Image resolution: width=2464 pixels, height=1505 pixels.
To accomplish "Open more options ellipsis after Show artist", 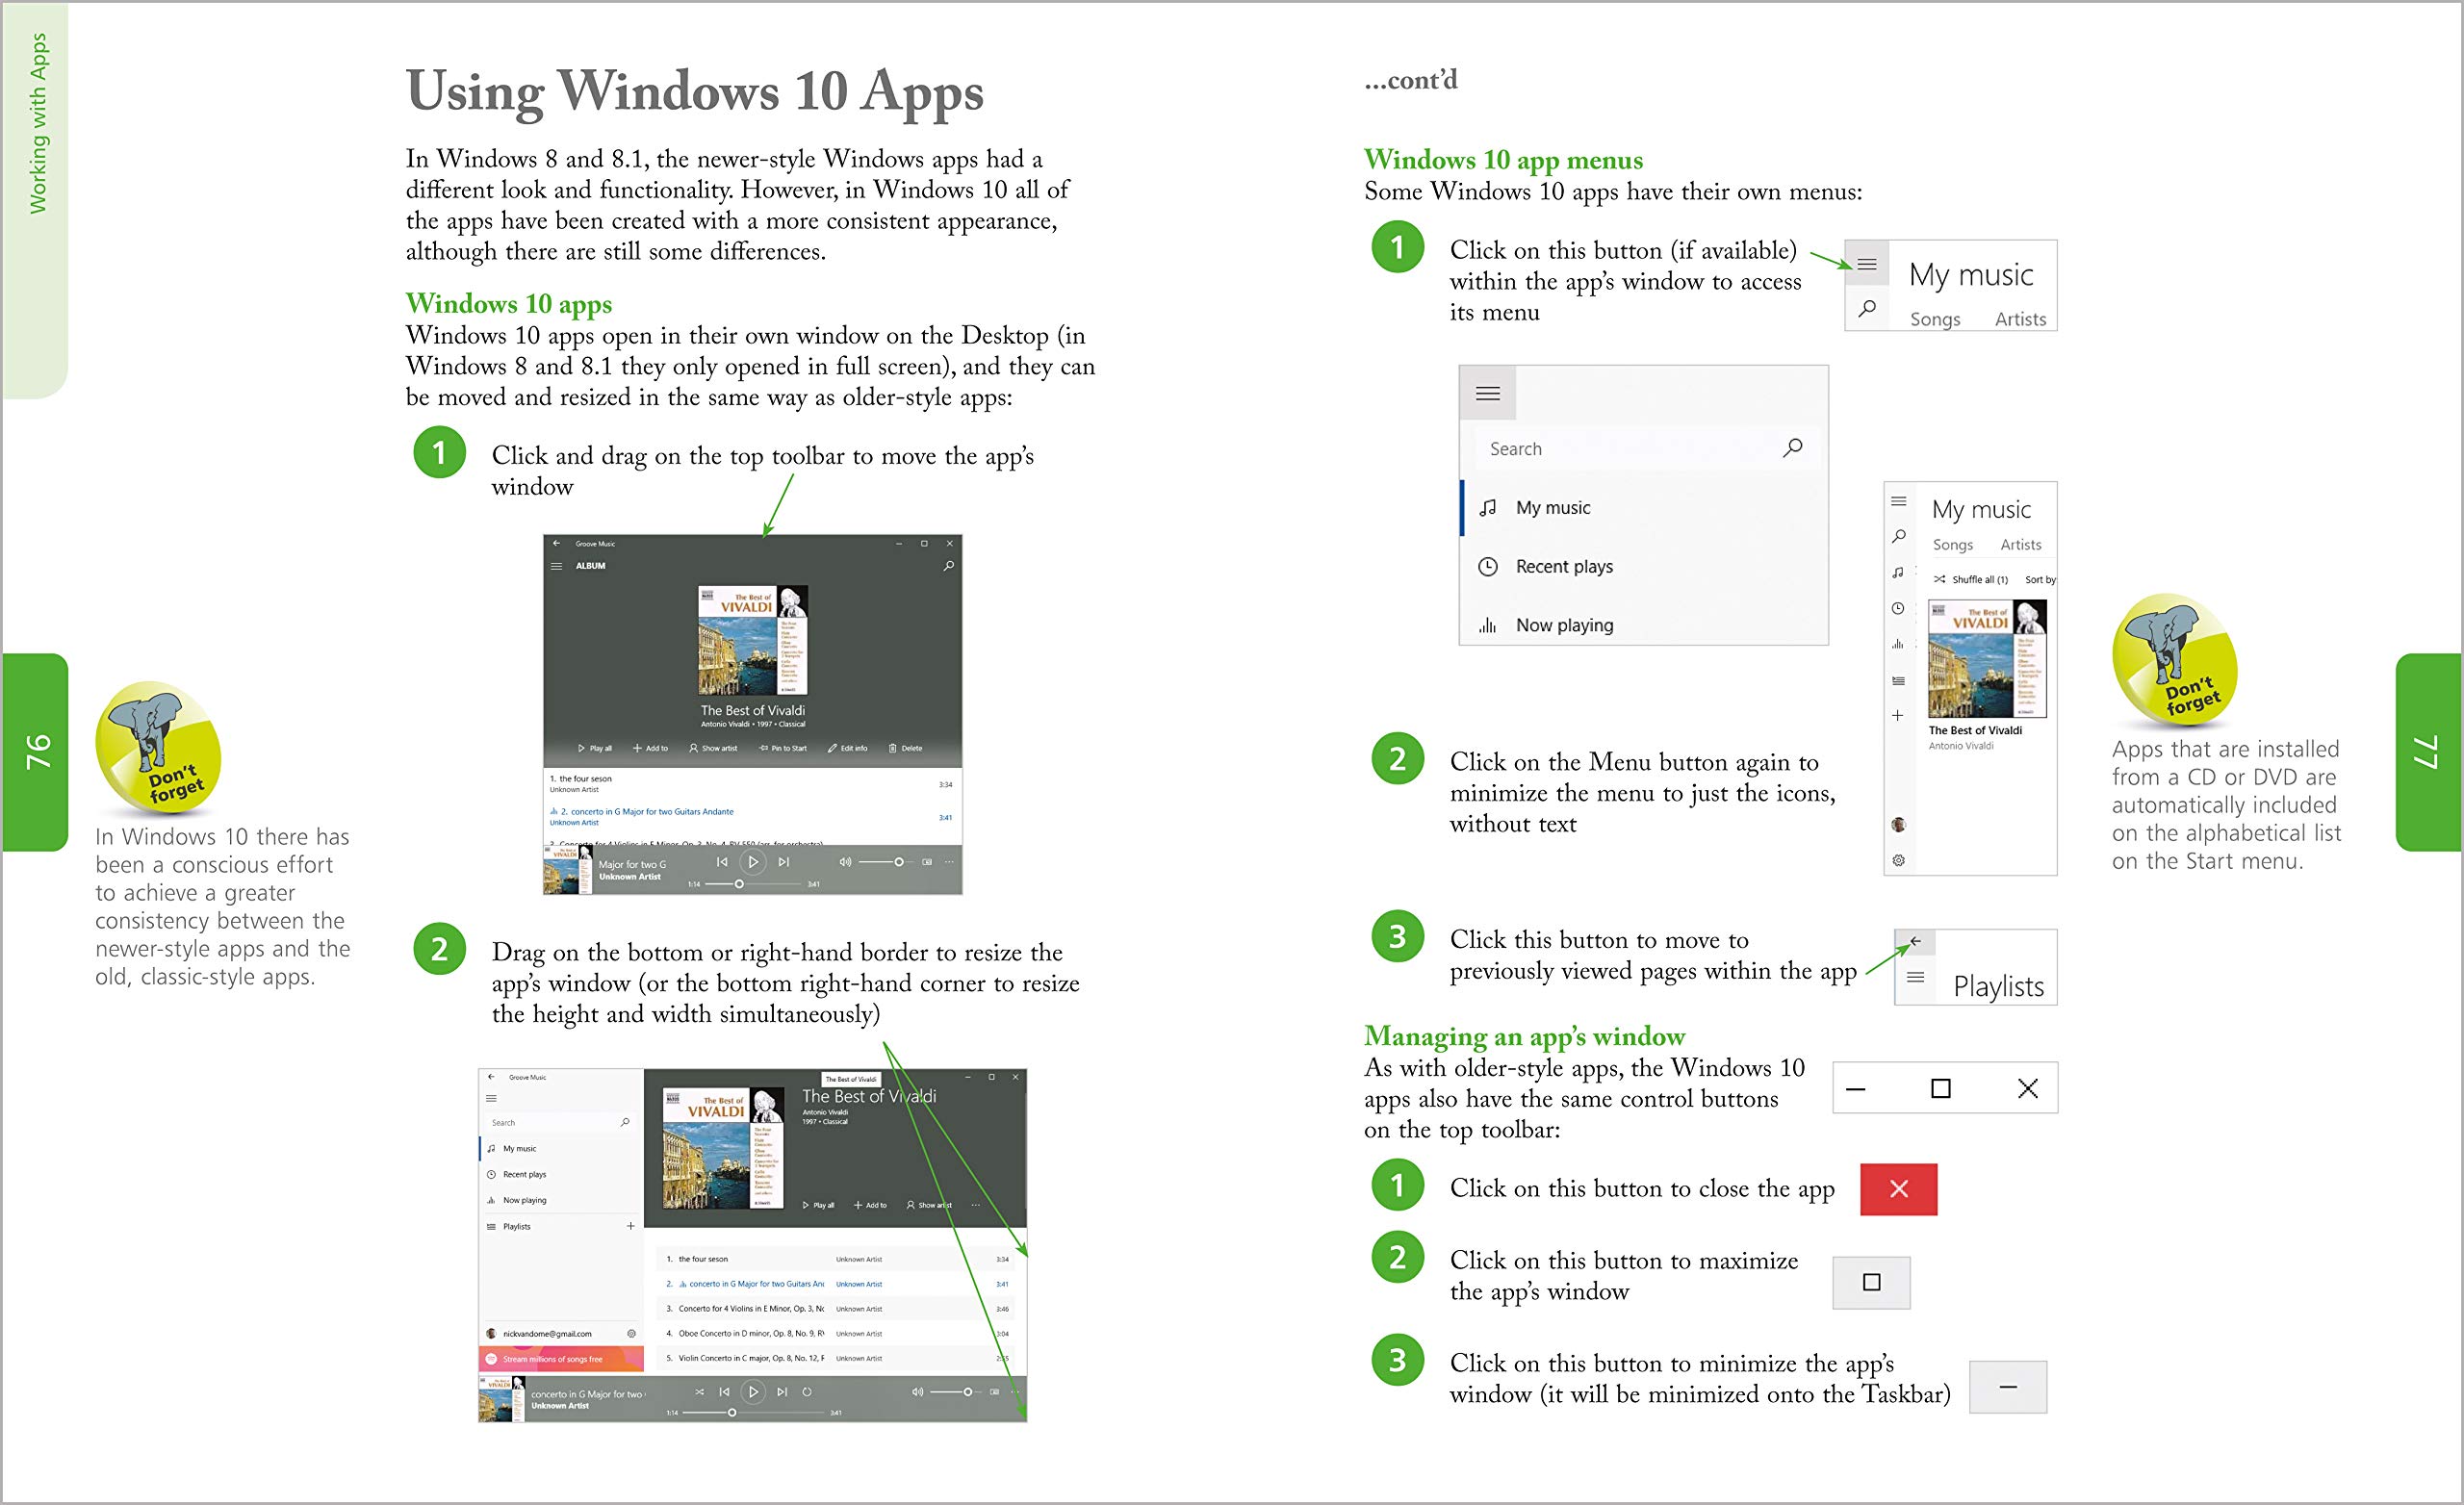I will point(975,1205).
